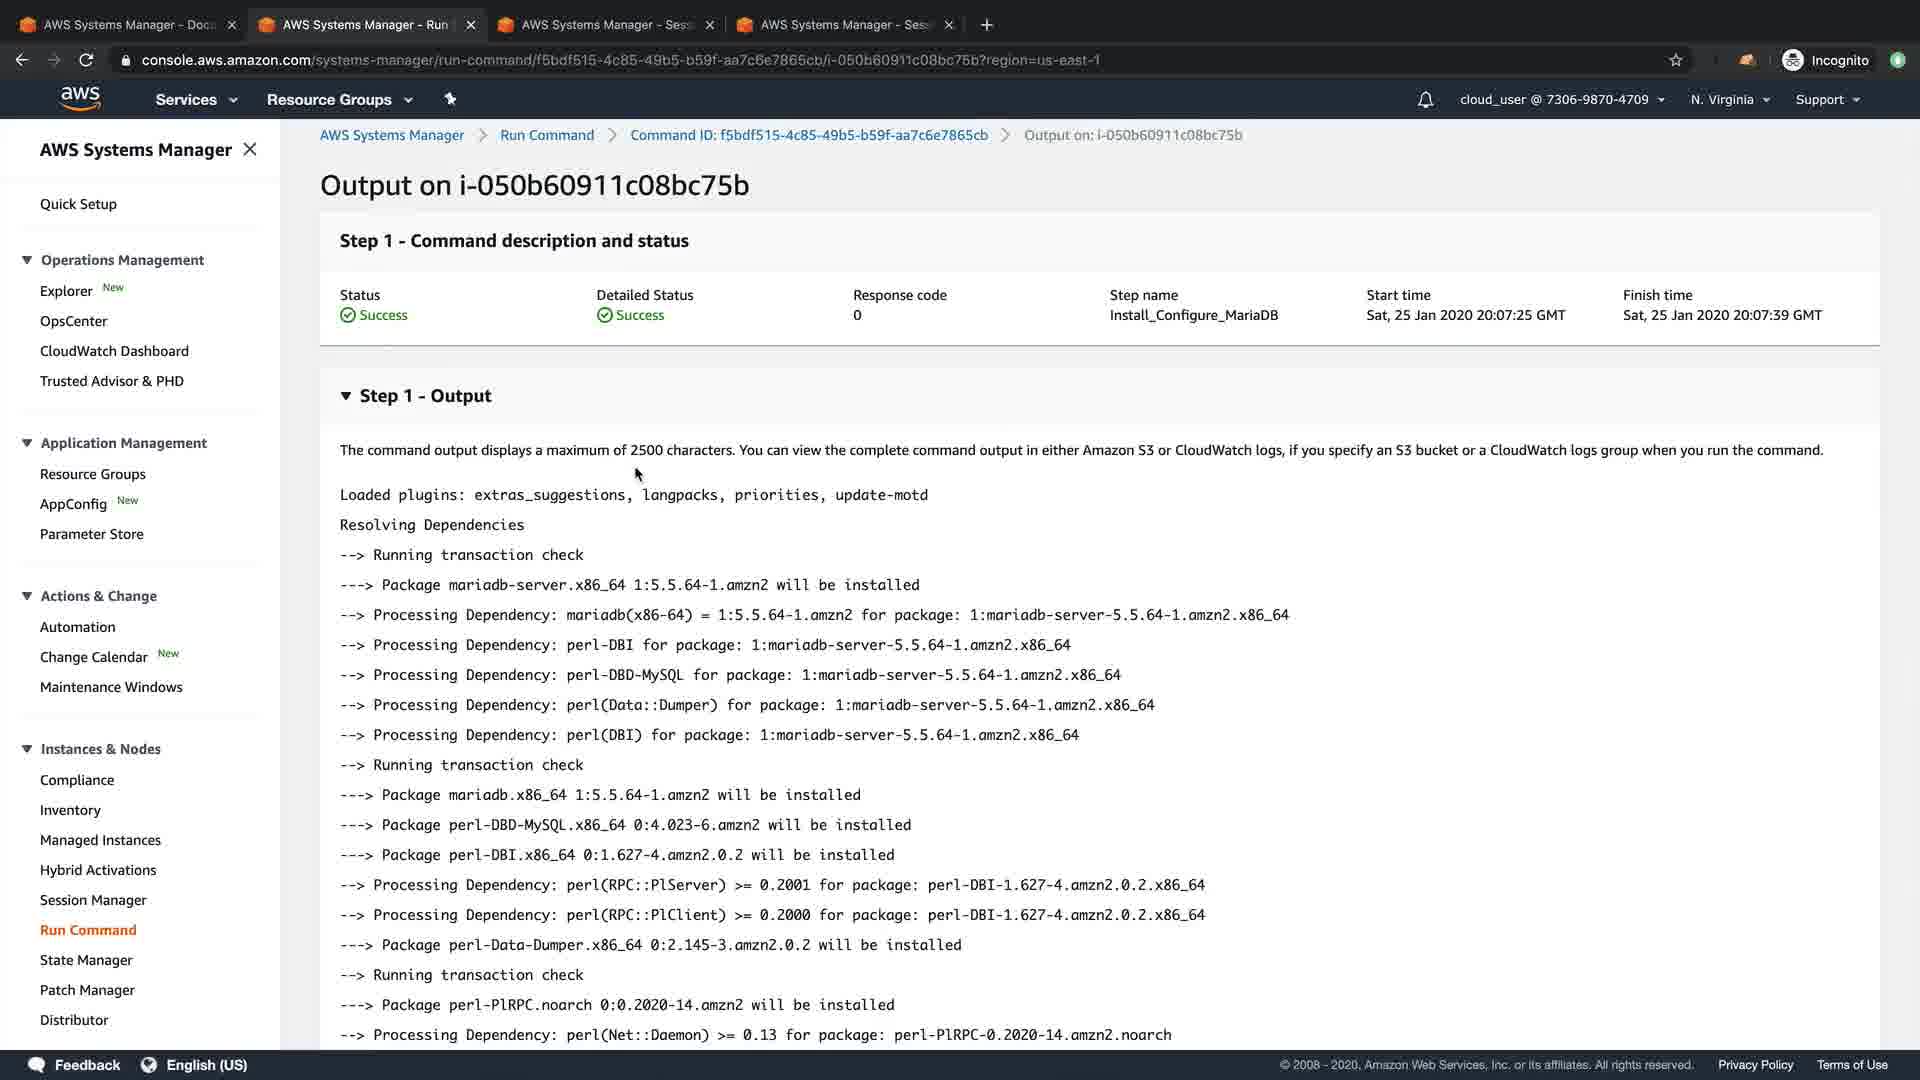Open the Services dropdown menu
Viewport: 1920px width, 1080px height.
(196, 100)
